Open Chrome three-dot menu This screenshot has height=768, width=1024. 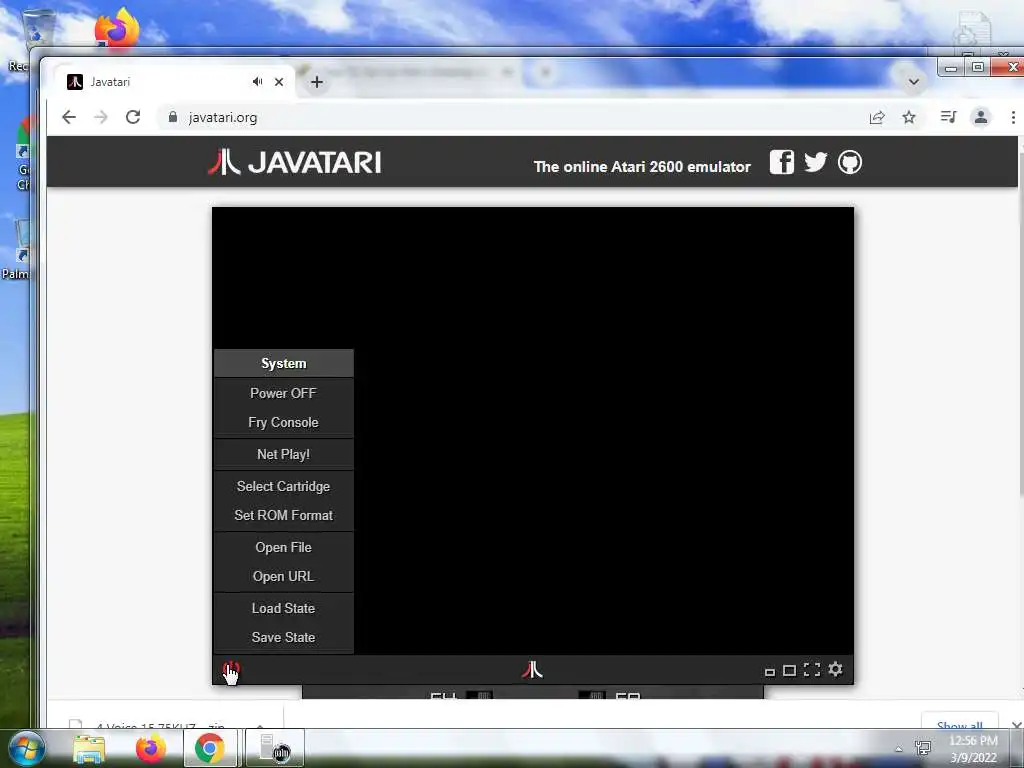pos(1013,117)
